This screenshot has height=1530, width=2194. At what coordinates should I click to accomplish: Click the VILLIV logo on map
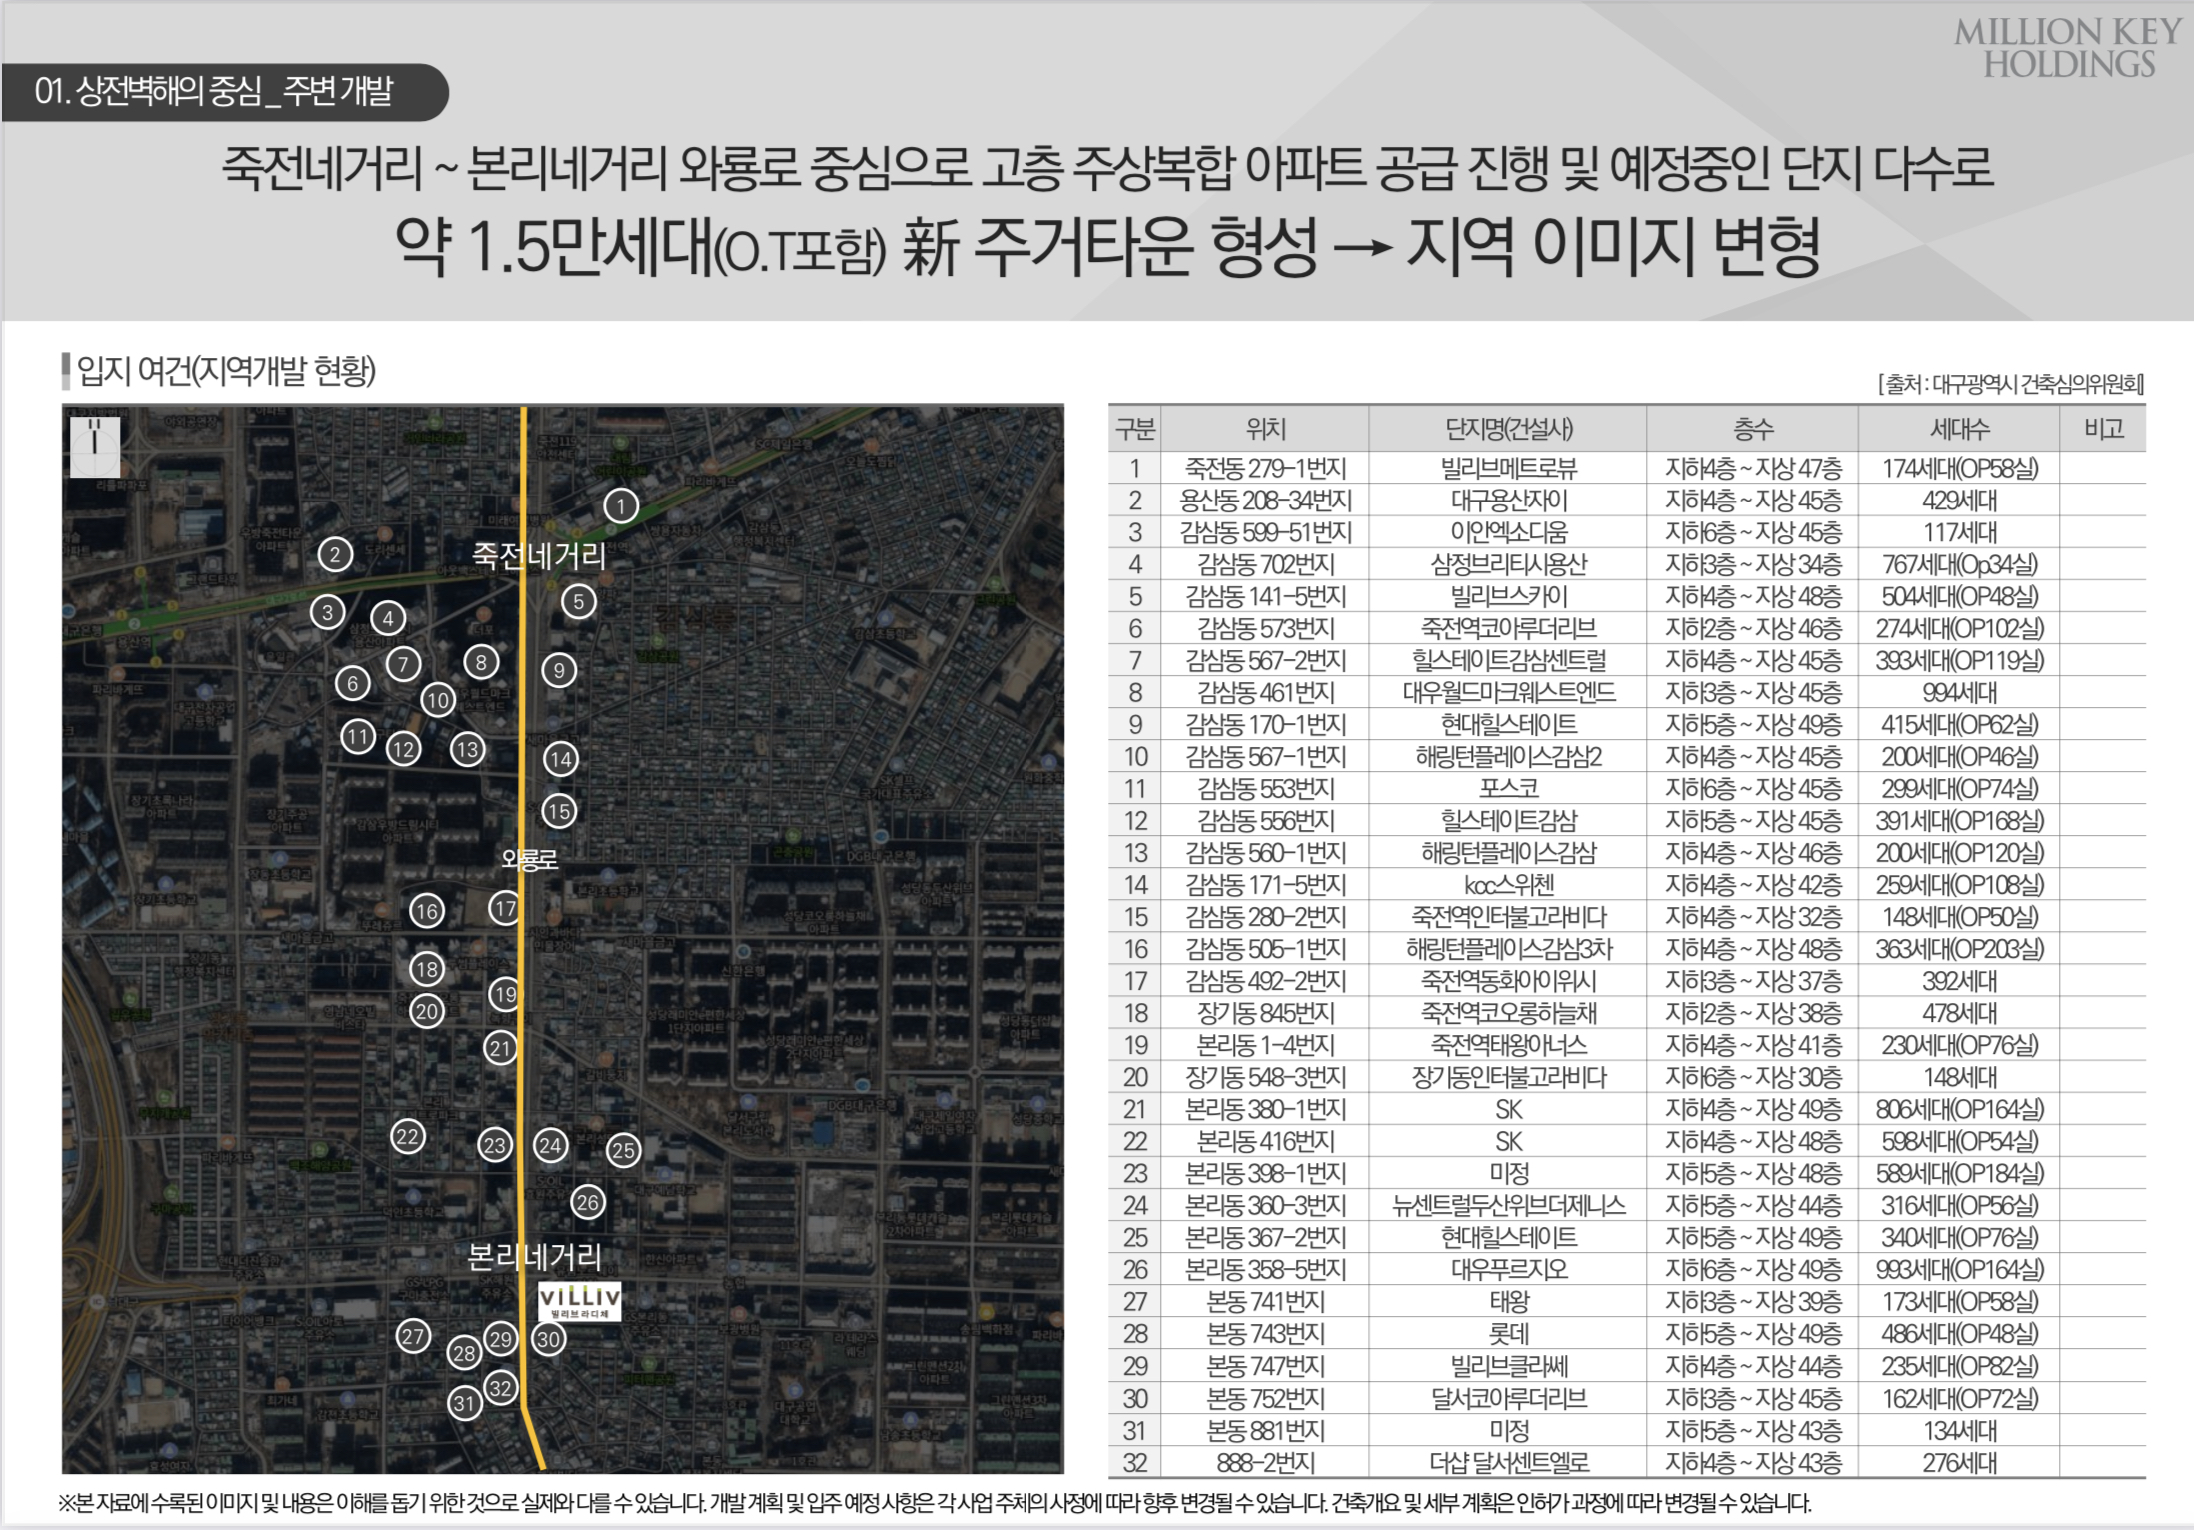(x=579, y=1300)
